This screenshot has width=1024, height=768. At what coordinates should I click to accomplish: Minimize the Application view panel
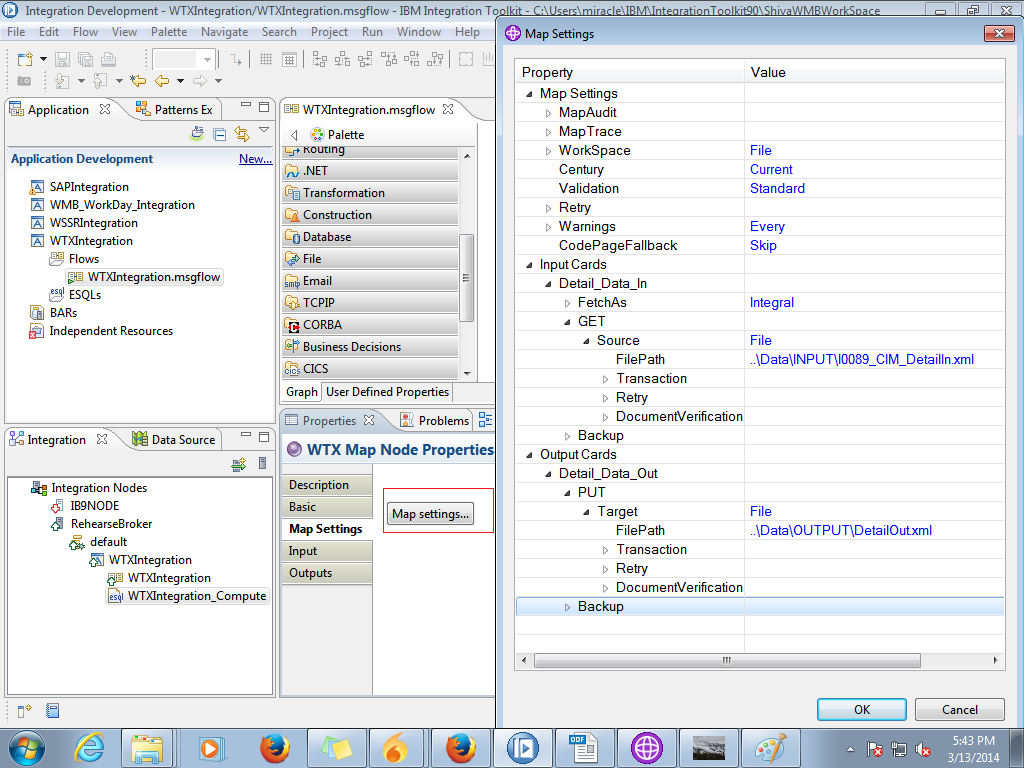pos(246,105)
